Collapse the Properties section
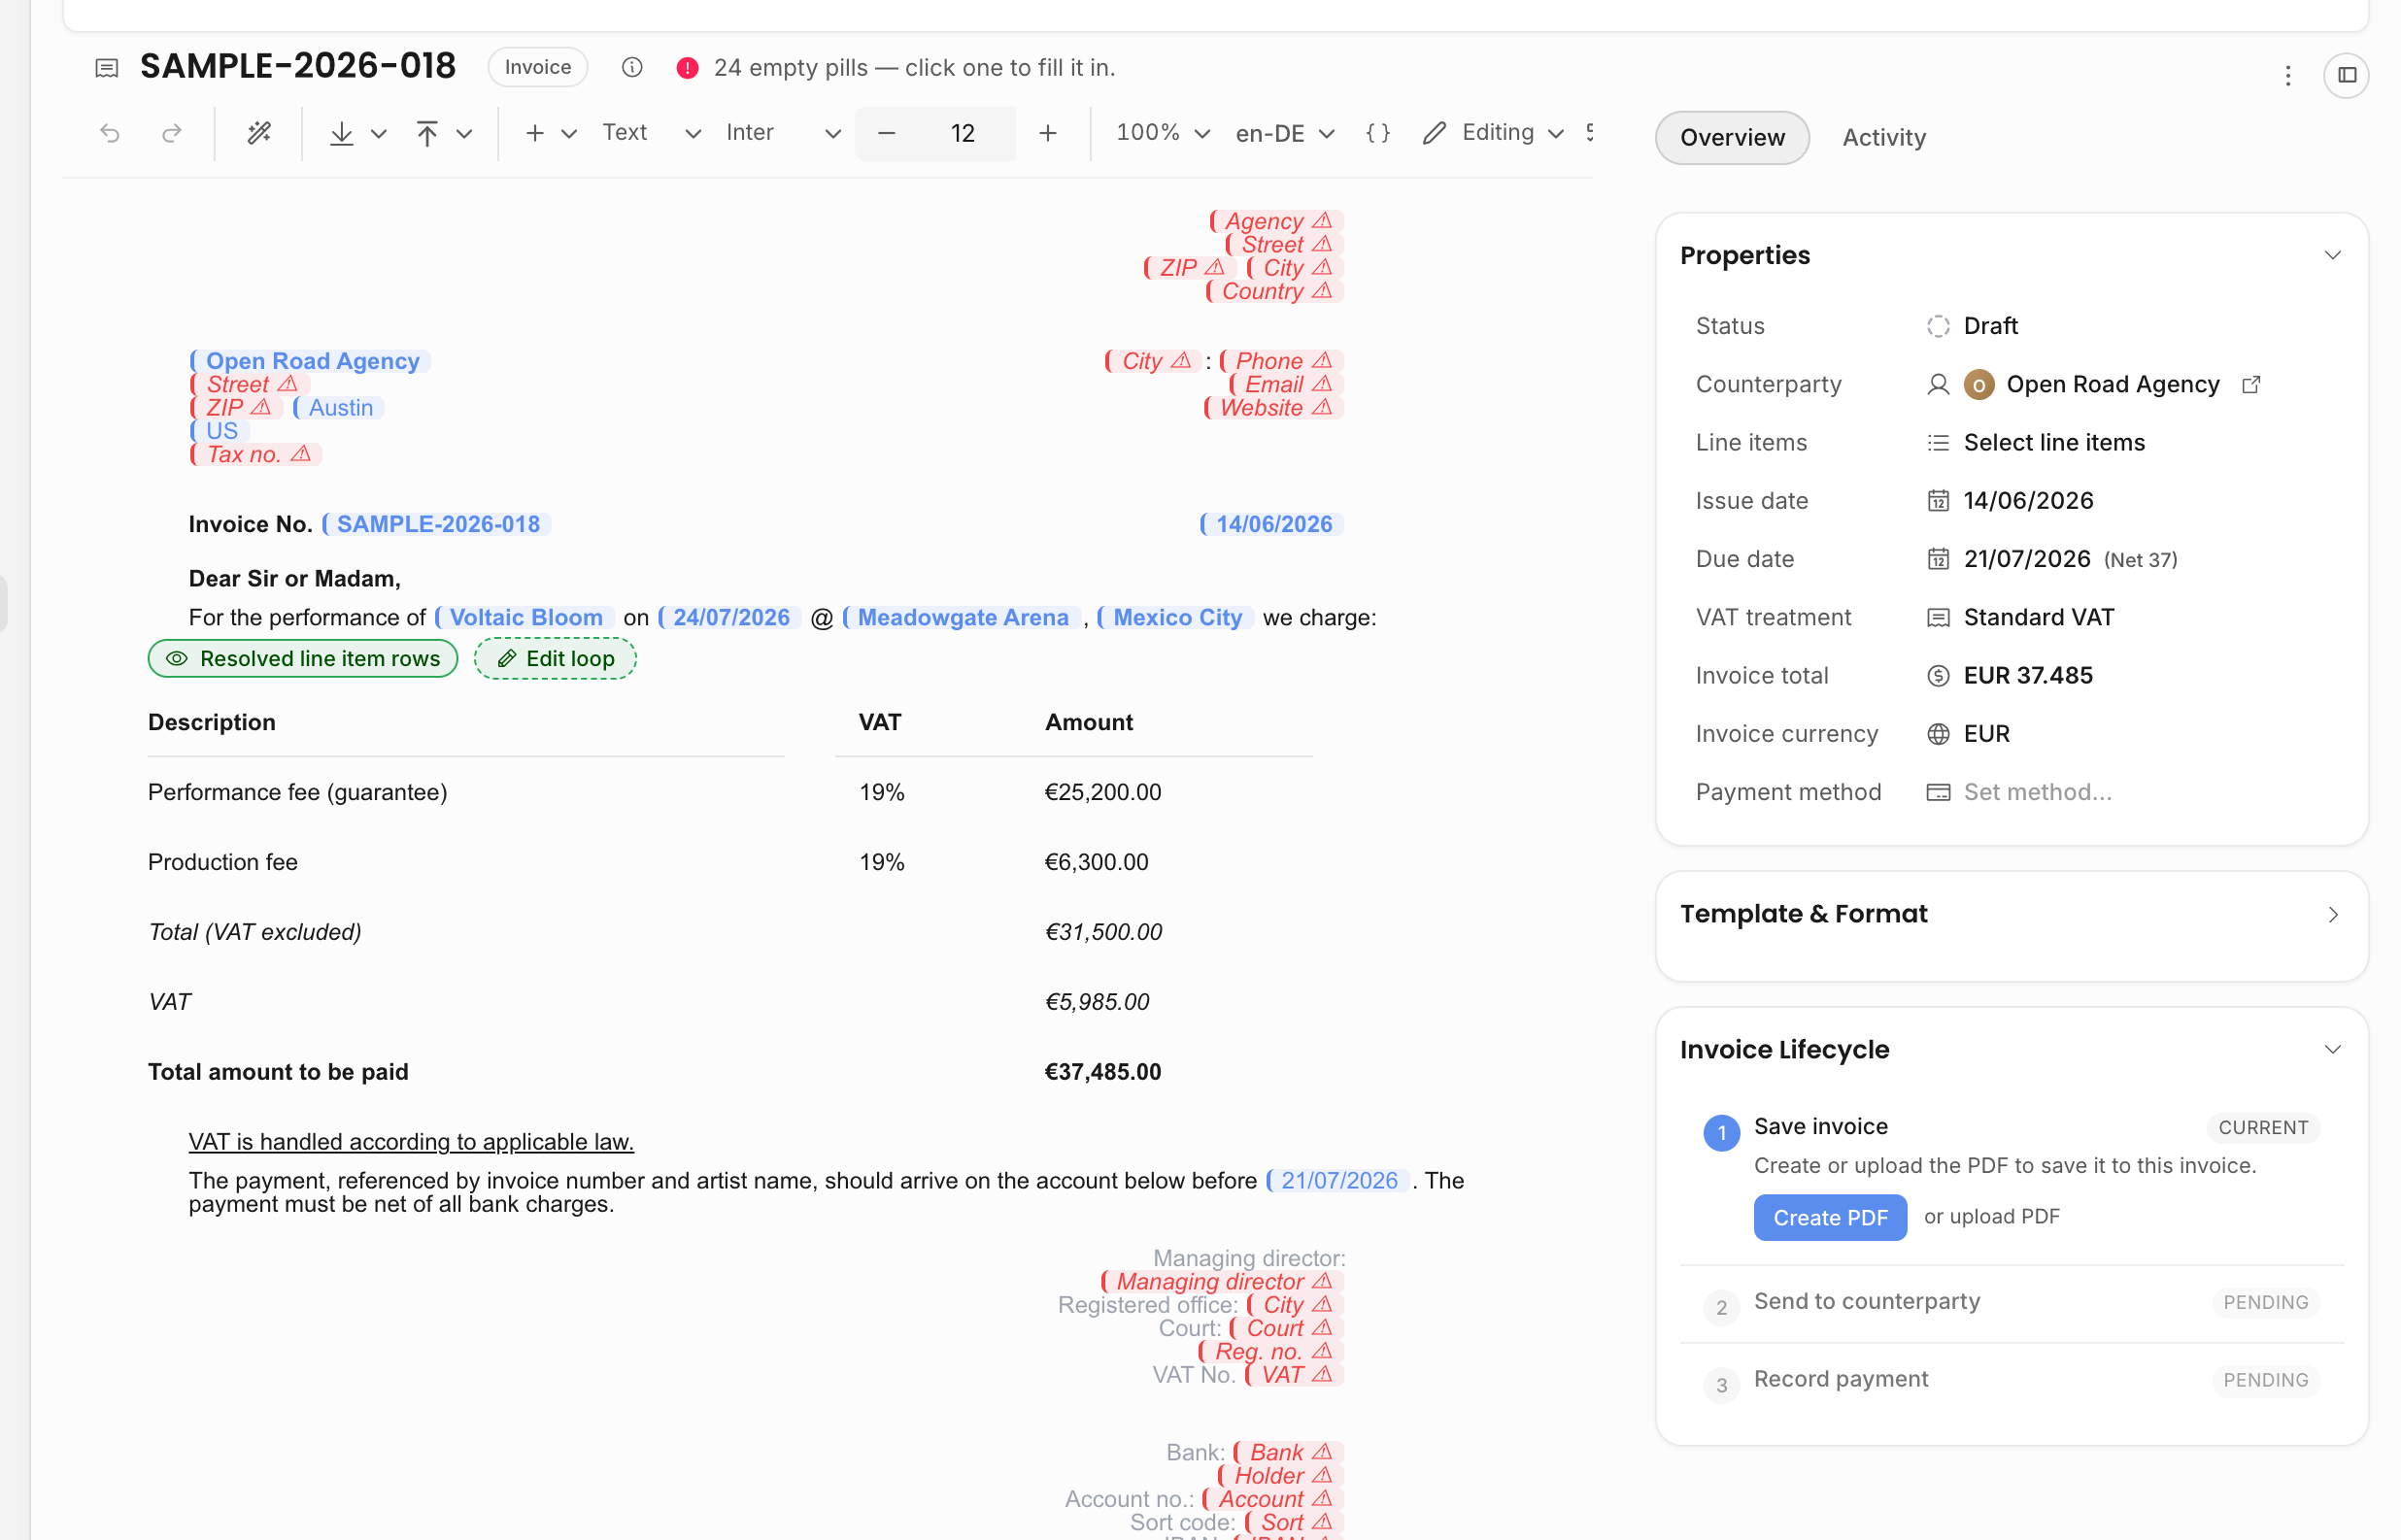The width and height of the screenshot is (2401, 1540). click(x=2332, y=255)
